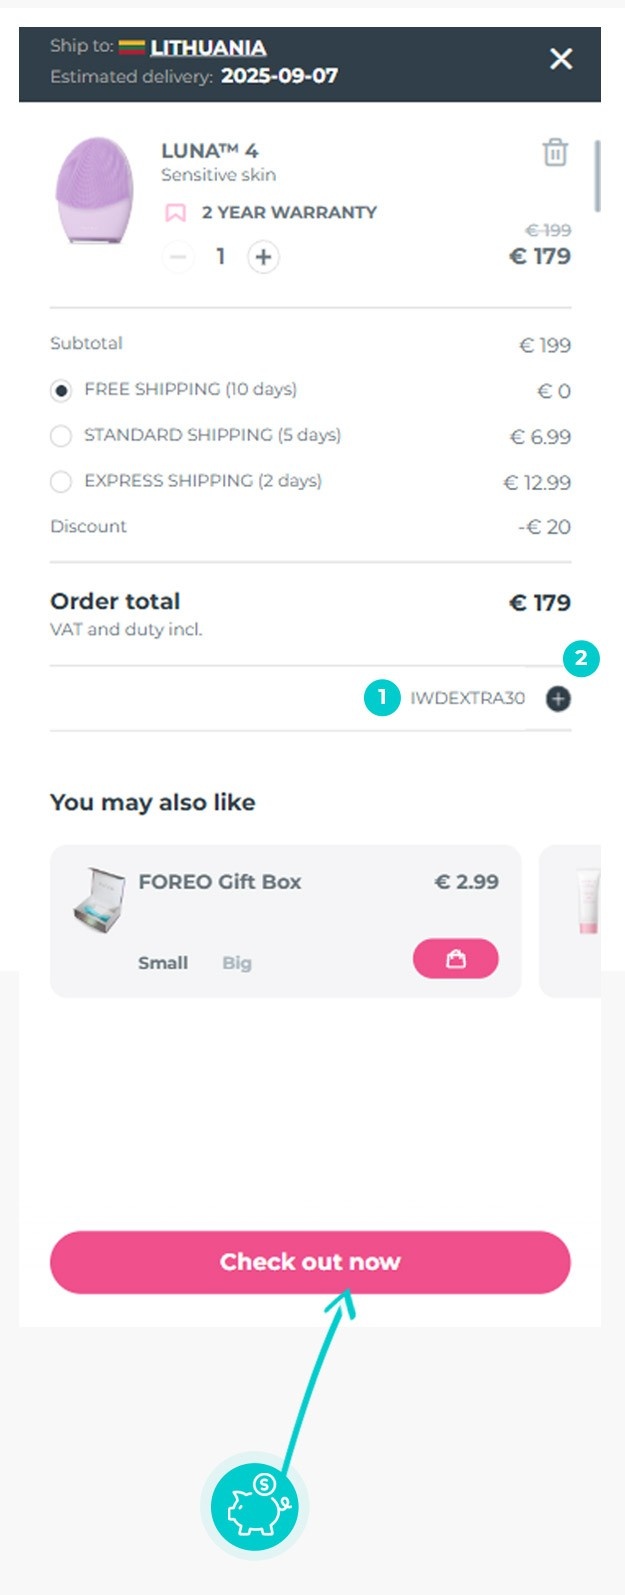Choose Small gift box size
The image size is (625, 1595).
point(163,963)
